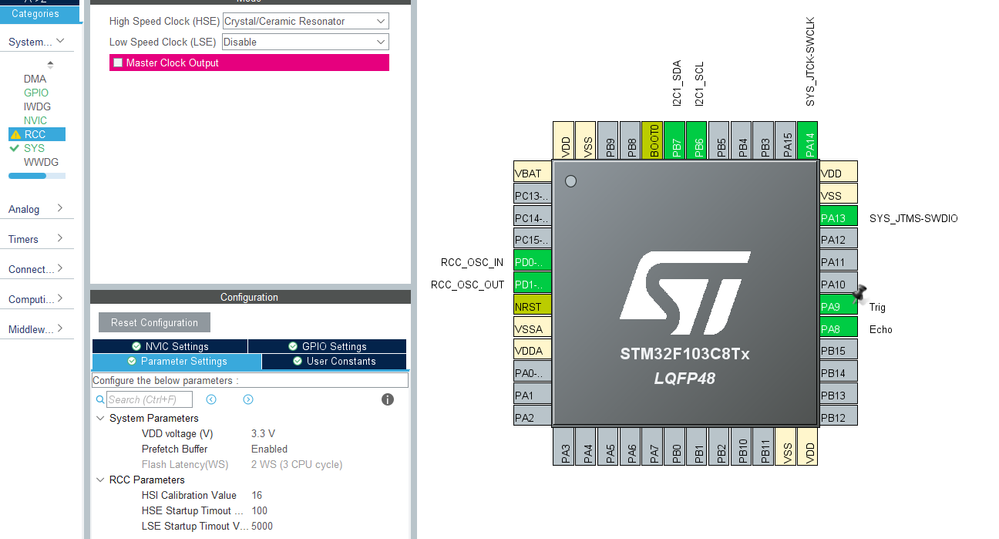Viewport: 999px width, 539px height.
Task: Click the PB7 I2C1_SDA pin
Action: [675, 141]
